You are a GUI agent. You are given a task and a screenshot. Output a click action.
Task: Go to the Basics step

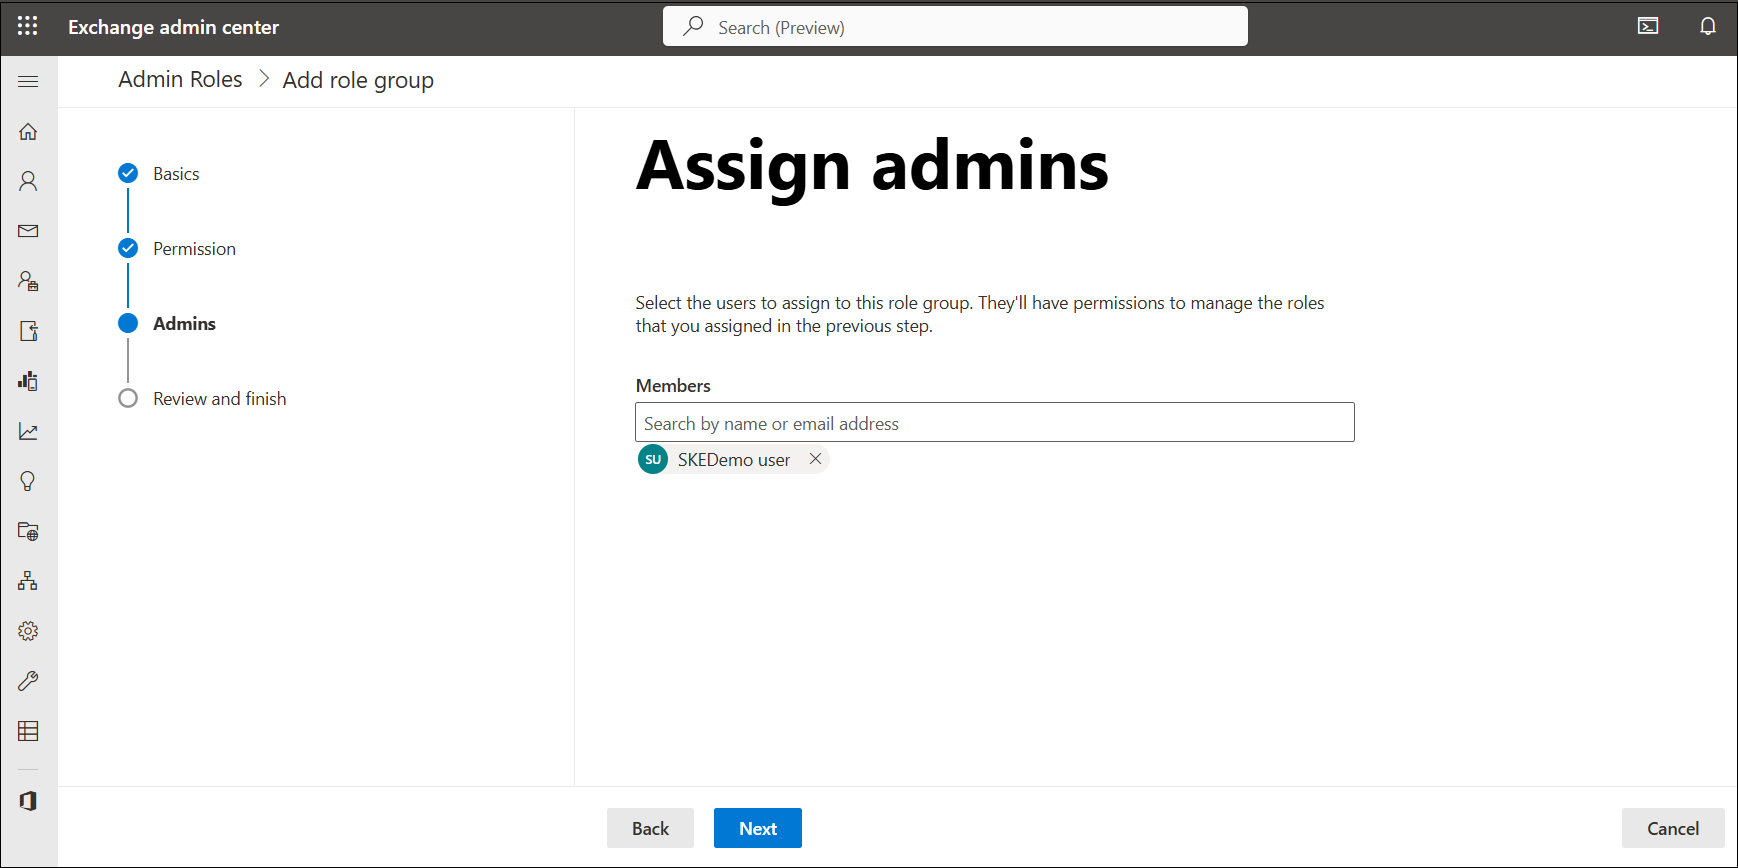coord(176,174)
